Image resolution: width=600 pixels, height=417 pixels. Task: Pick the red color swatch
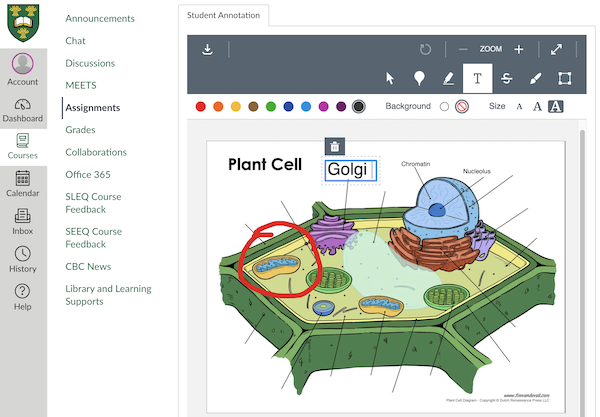[x=201, y=106]
